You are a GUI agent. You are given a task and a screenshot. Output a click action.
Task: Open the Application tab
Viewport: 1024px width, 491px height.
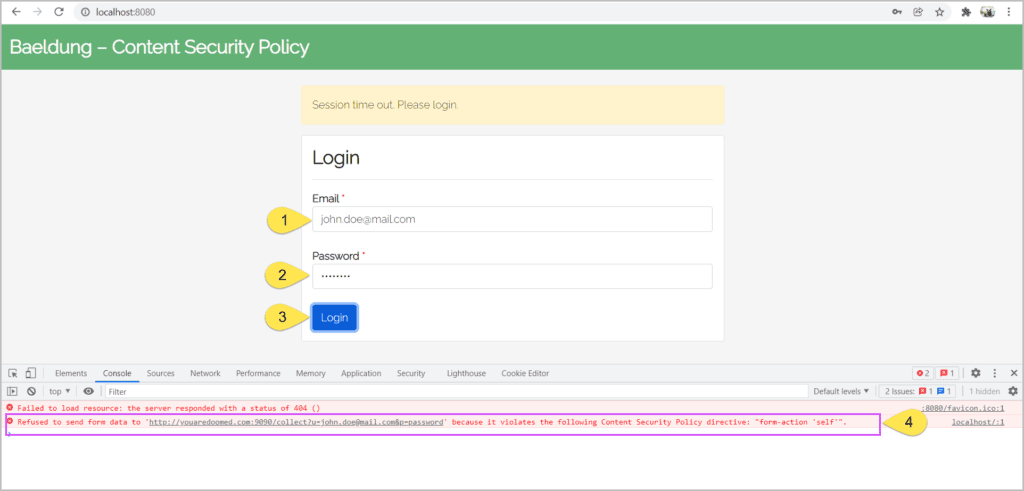pyautogui.click(x=361, y=373)
